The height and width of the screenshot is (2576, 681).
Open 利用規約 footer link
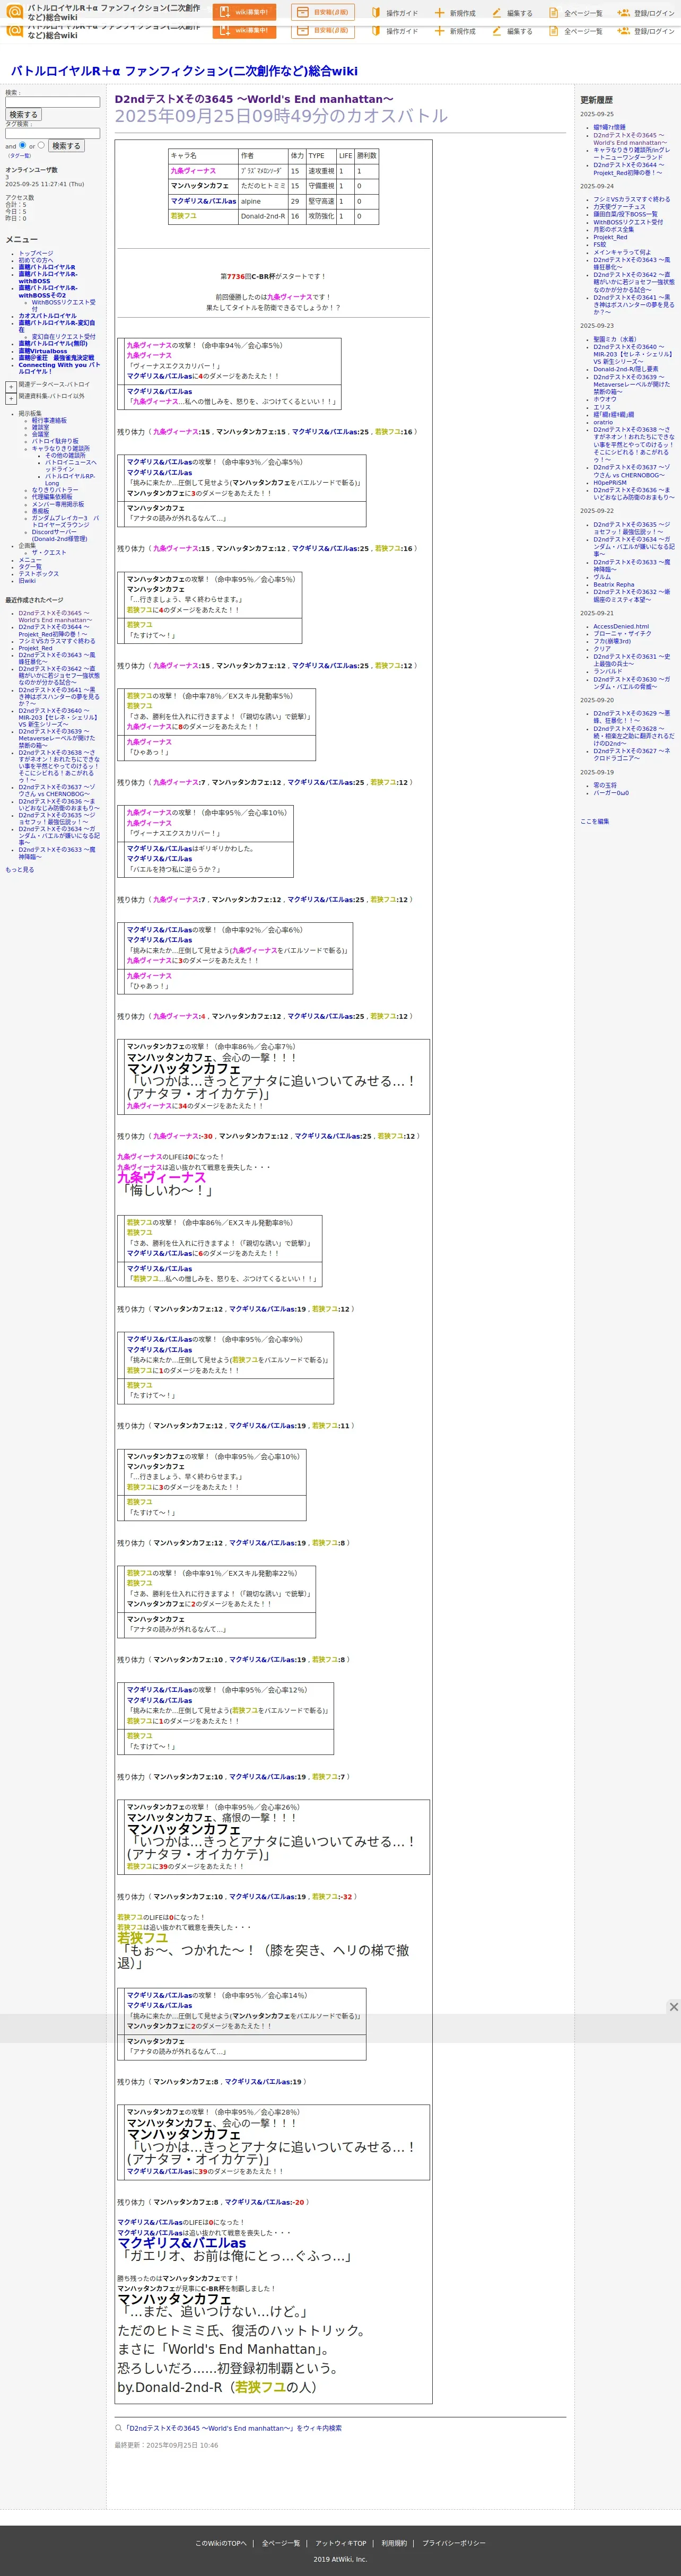394,2543
